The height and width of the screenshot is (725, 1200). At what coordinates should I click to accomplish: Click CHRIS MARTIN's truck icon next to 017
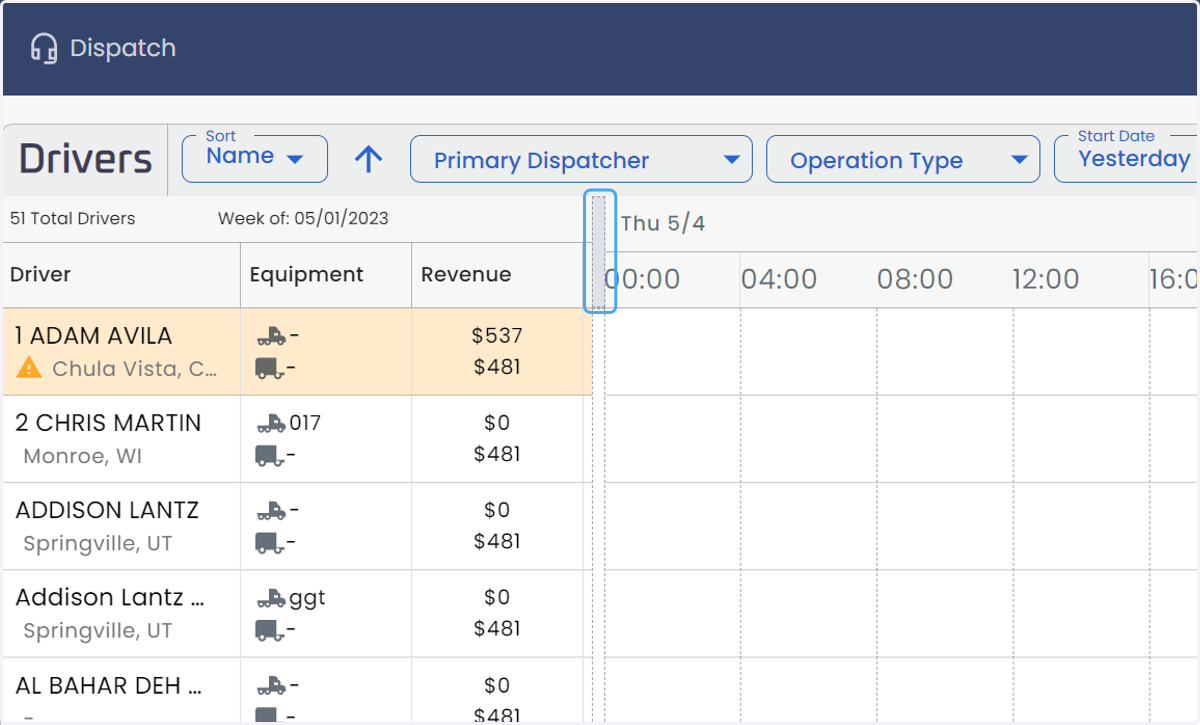[x=271, y=423]
